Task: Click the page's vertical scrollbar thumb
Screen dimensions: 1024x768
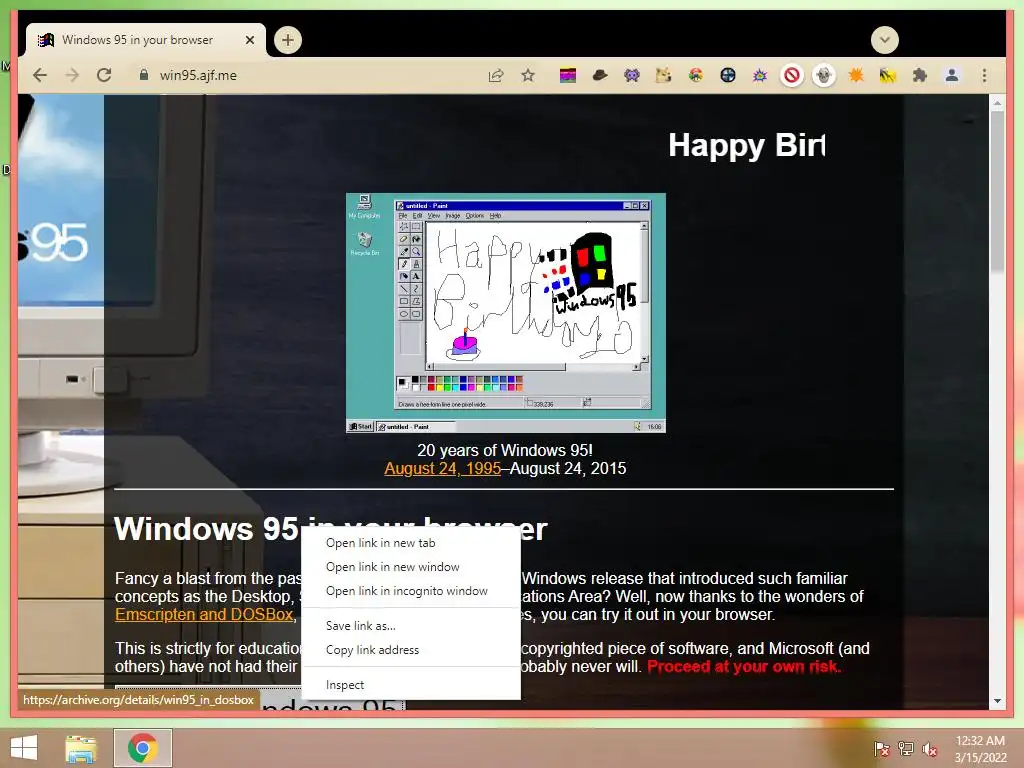Action: pos(997,189)
